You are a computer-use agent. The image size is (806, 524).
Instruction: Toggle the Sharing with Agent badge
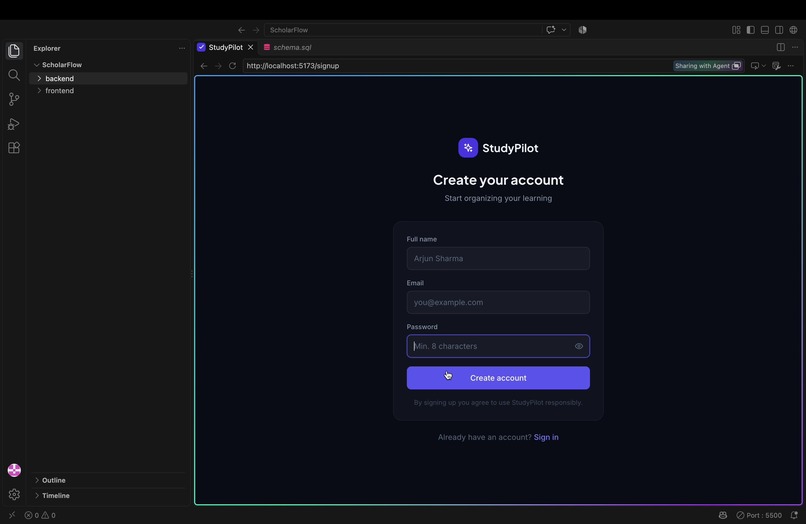[708, 66]
